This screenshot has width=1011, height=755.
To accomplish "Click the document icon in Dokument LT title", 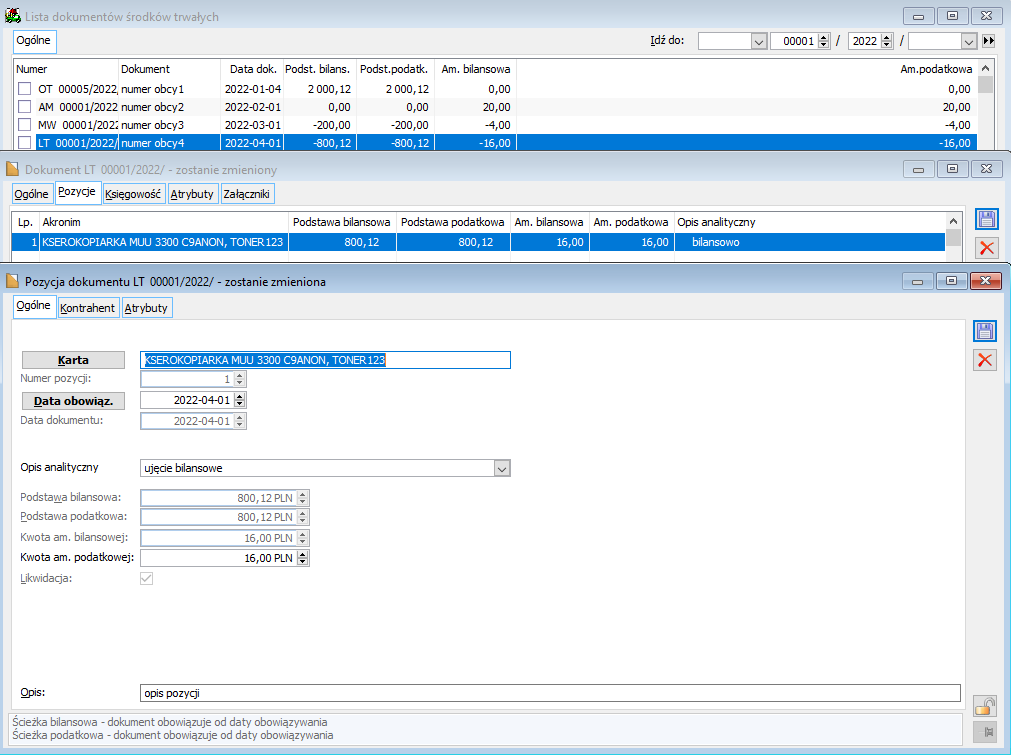I will tap(12, 169).
